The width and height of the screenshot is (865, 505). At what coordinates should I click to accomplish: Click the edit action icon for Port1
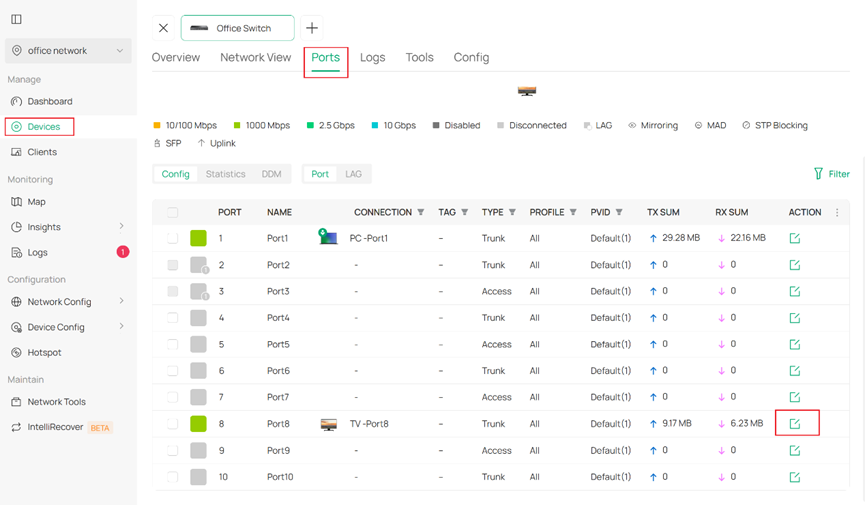click(795, 238)
